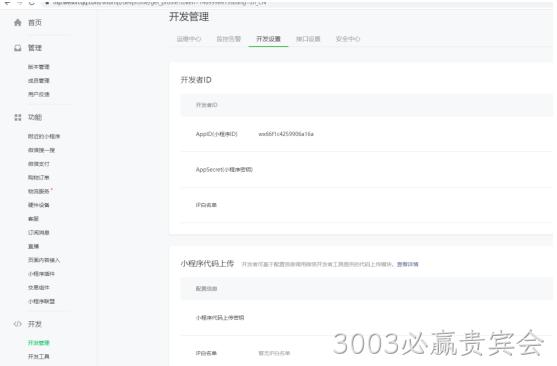Open 开发工具 in the sidebar
The width and height of the screenshot is (557, 366).
[39, 356]
